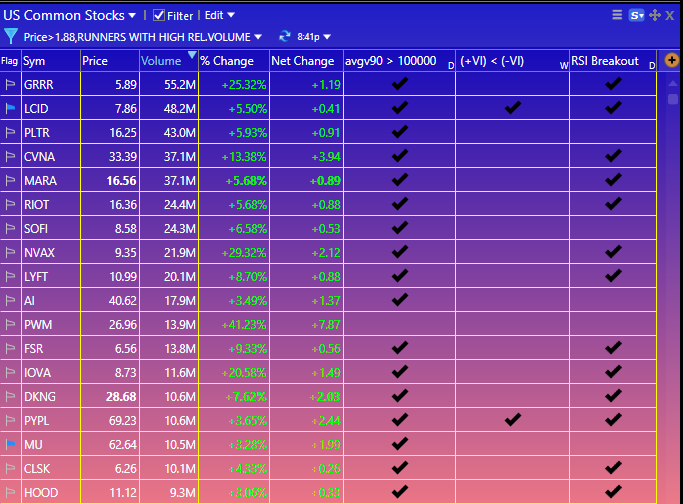Toggle the flag for CLSK
Screen dimensions: 683x504
(x=10, y=469)
